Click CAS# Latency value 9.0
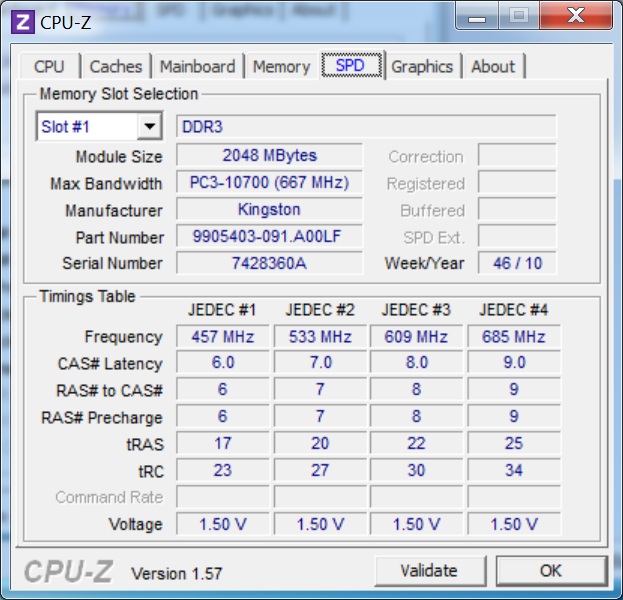 (514, 363)
